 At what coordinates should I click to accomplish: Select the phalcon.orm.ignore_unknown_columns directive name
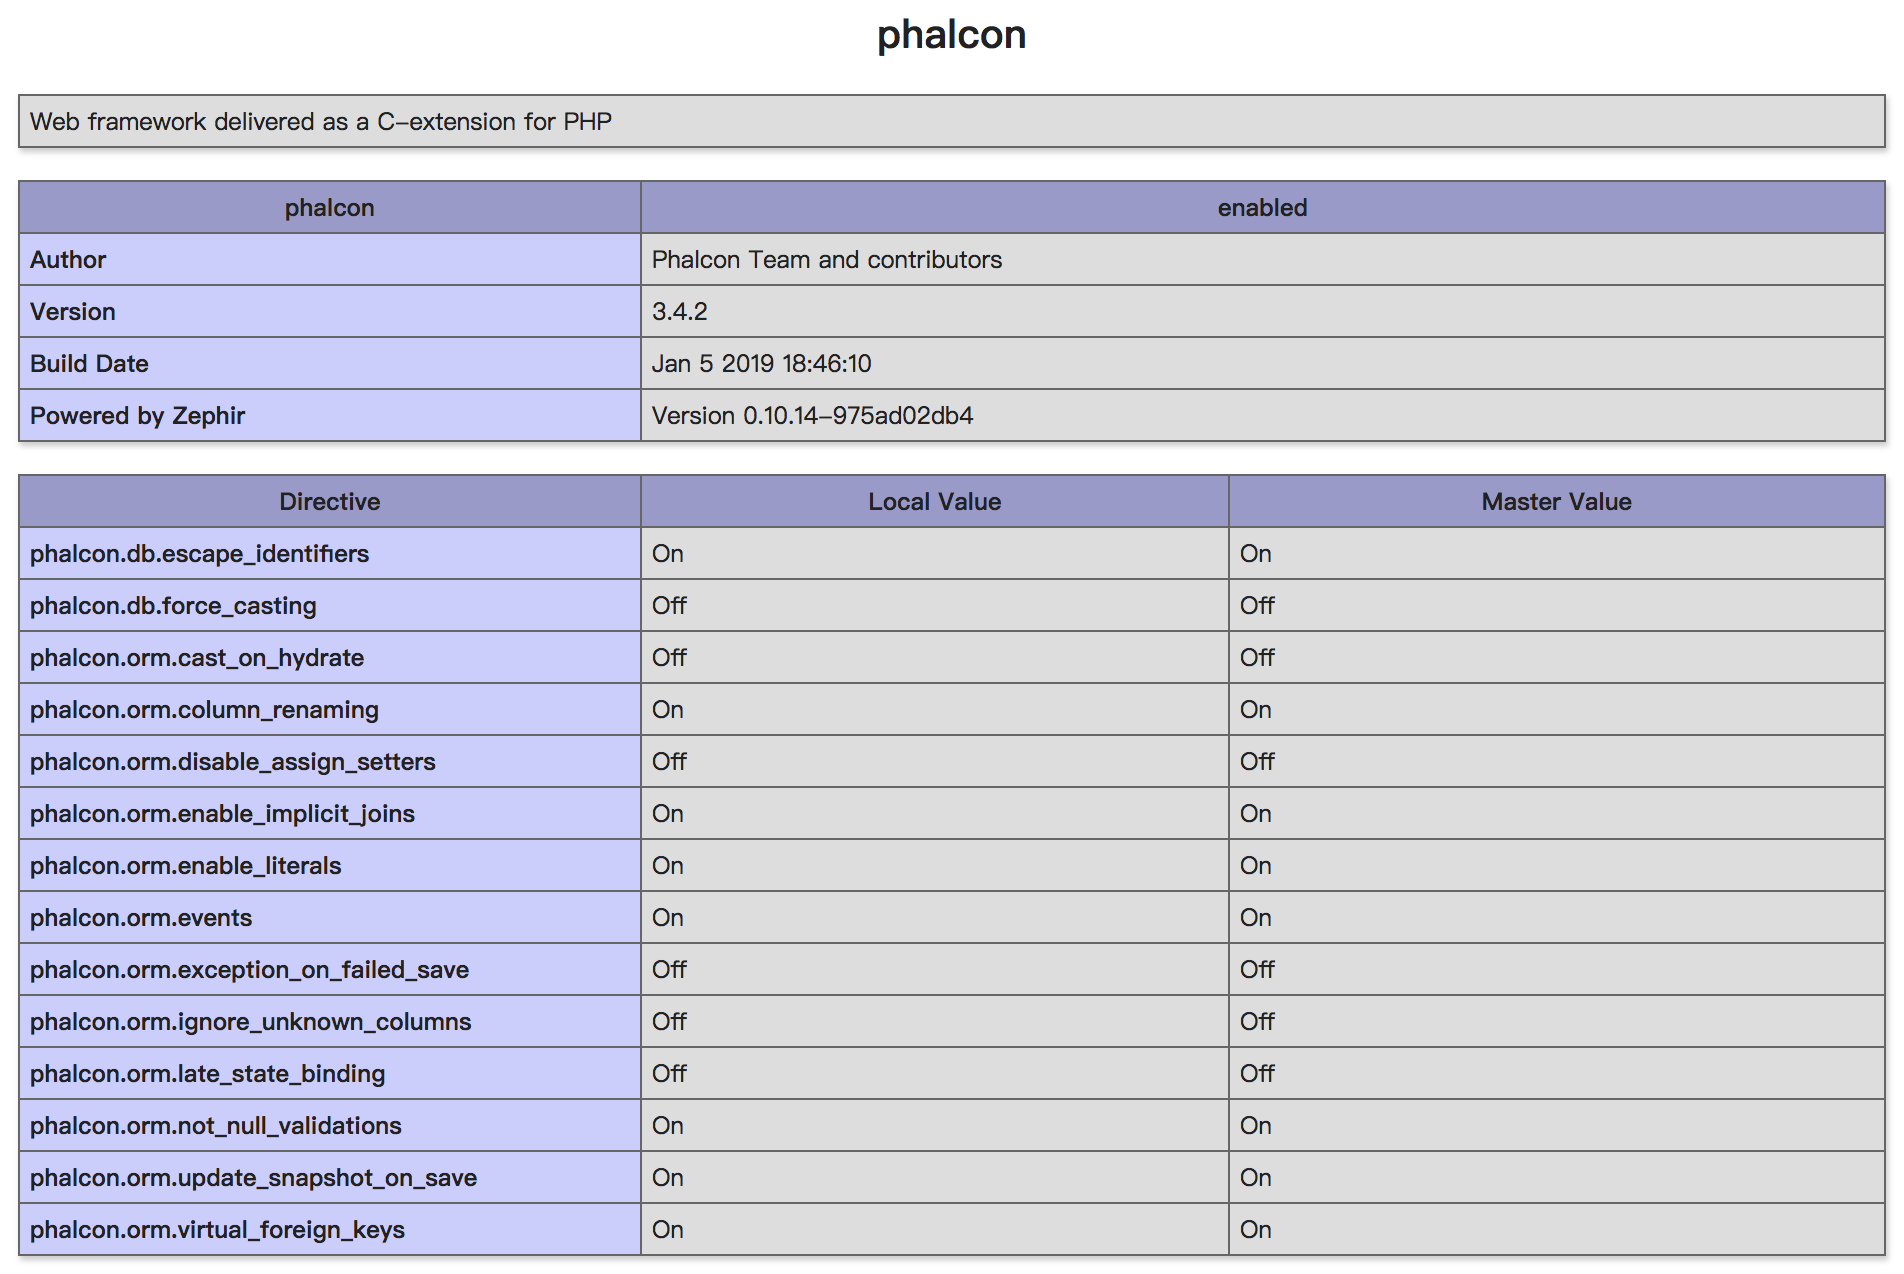click(x=250, y=1022)
